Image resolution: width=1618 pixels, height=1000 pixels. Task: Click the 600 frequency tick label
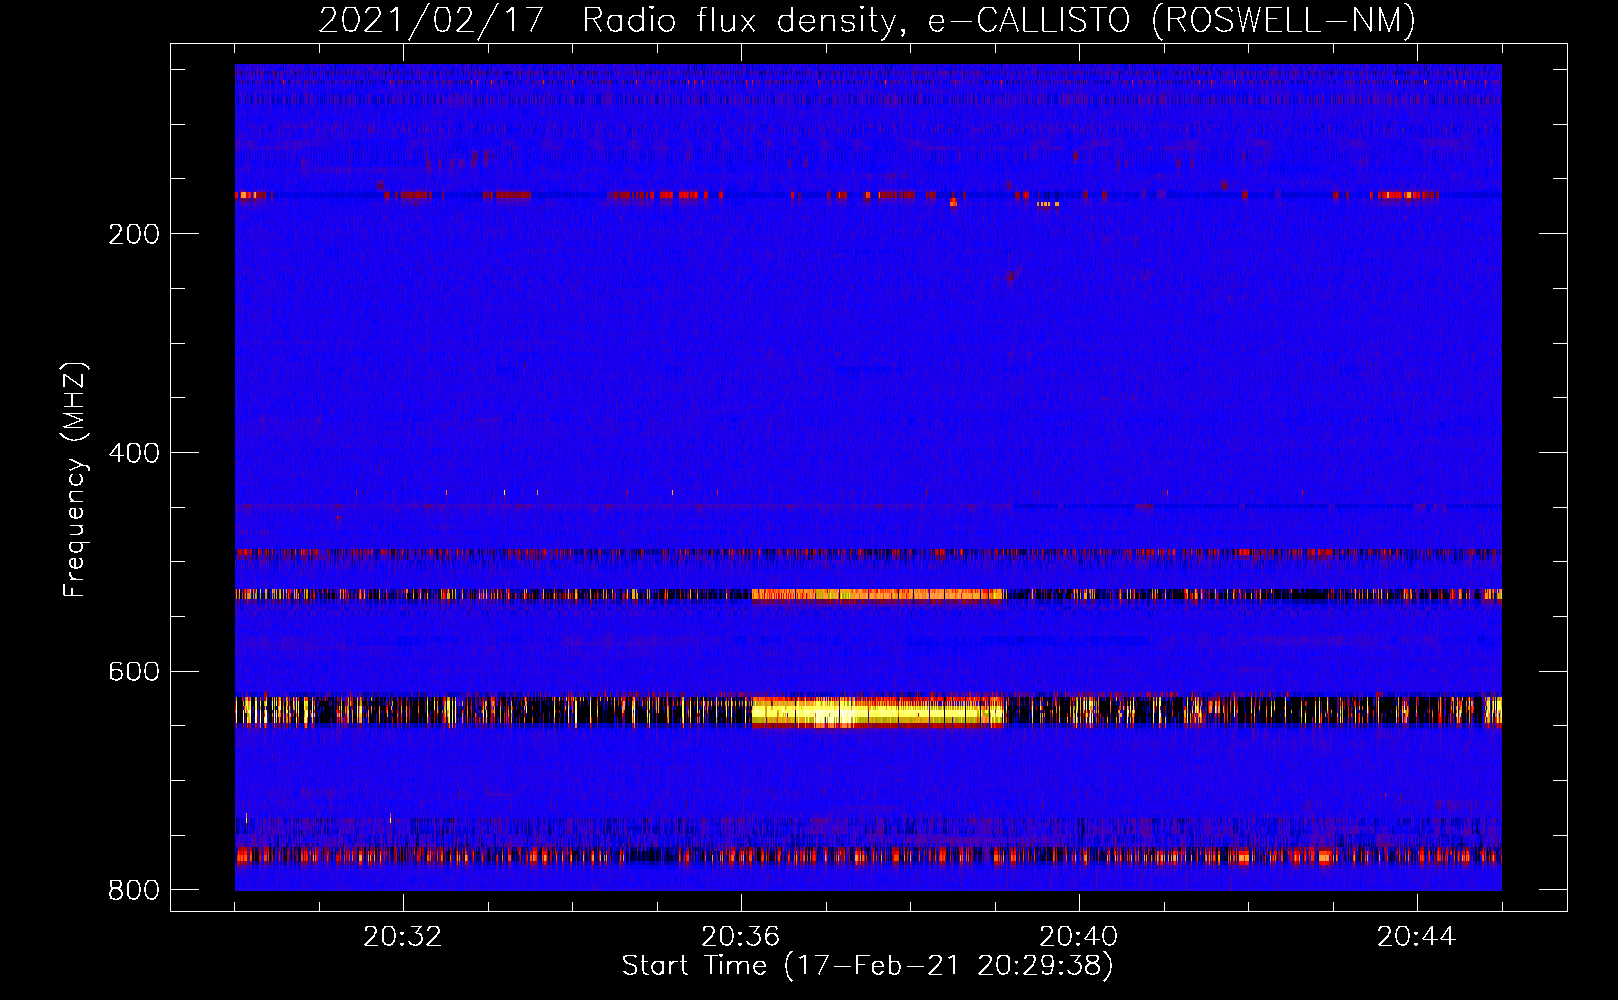click(134, 671)
